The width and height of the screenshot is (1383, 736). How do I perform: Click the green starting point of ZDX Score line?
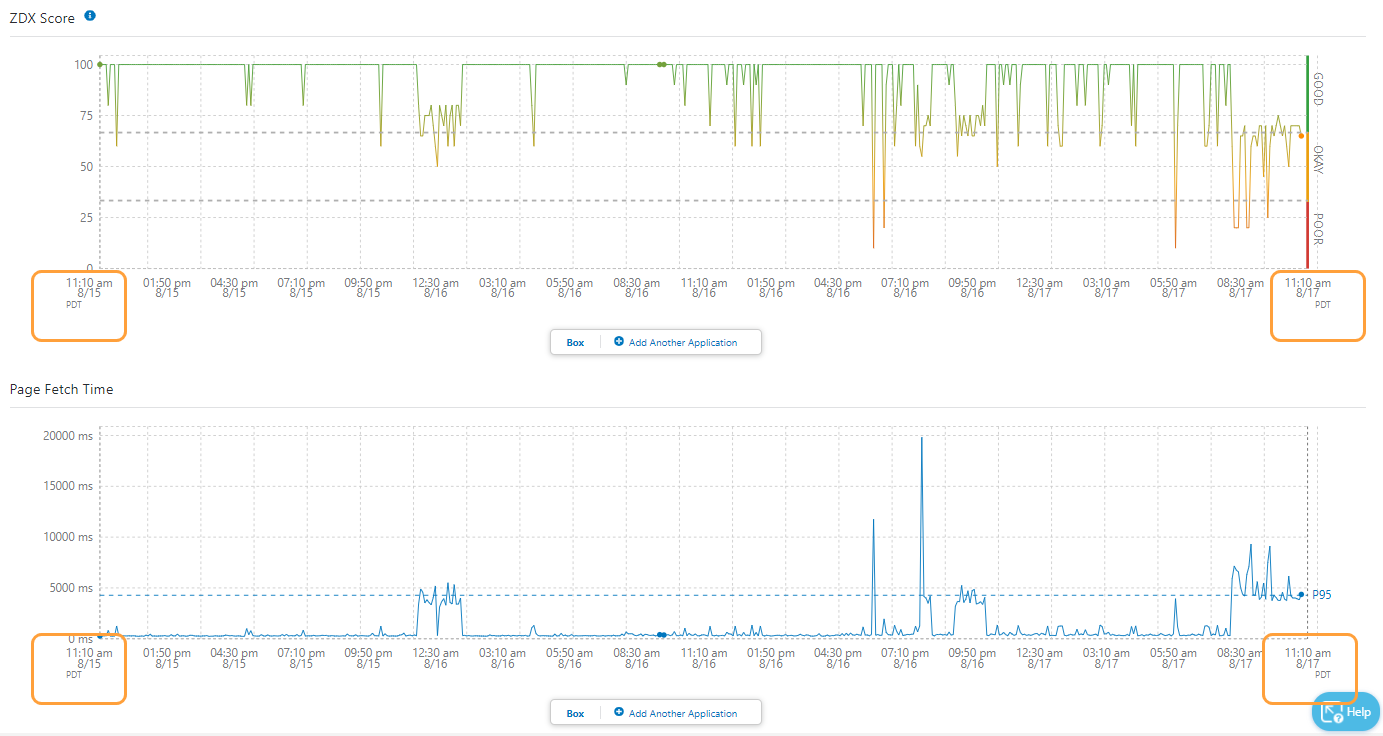(x=100, y=64)
